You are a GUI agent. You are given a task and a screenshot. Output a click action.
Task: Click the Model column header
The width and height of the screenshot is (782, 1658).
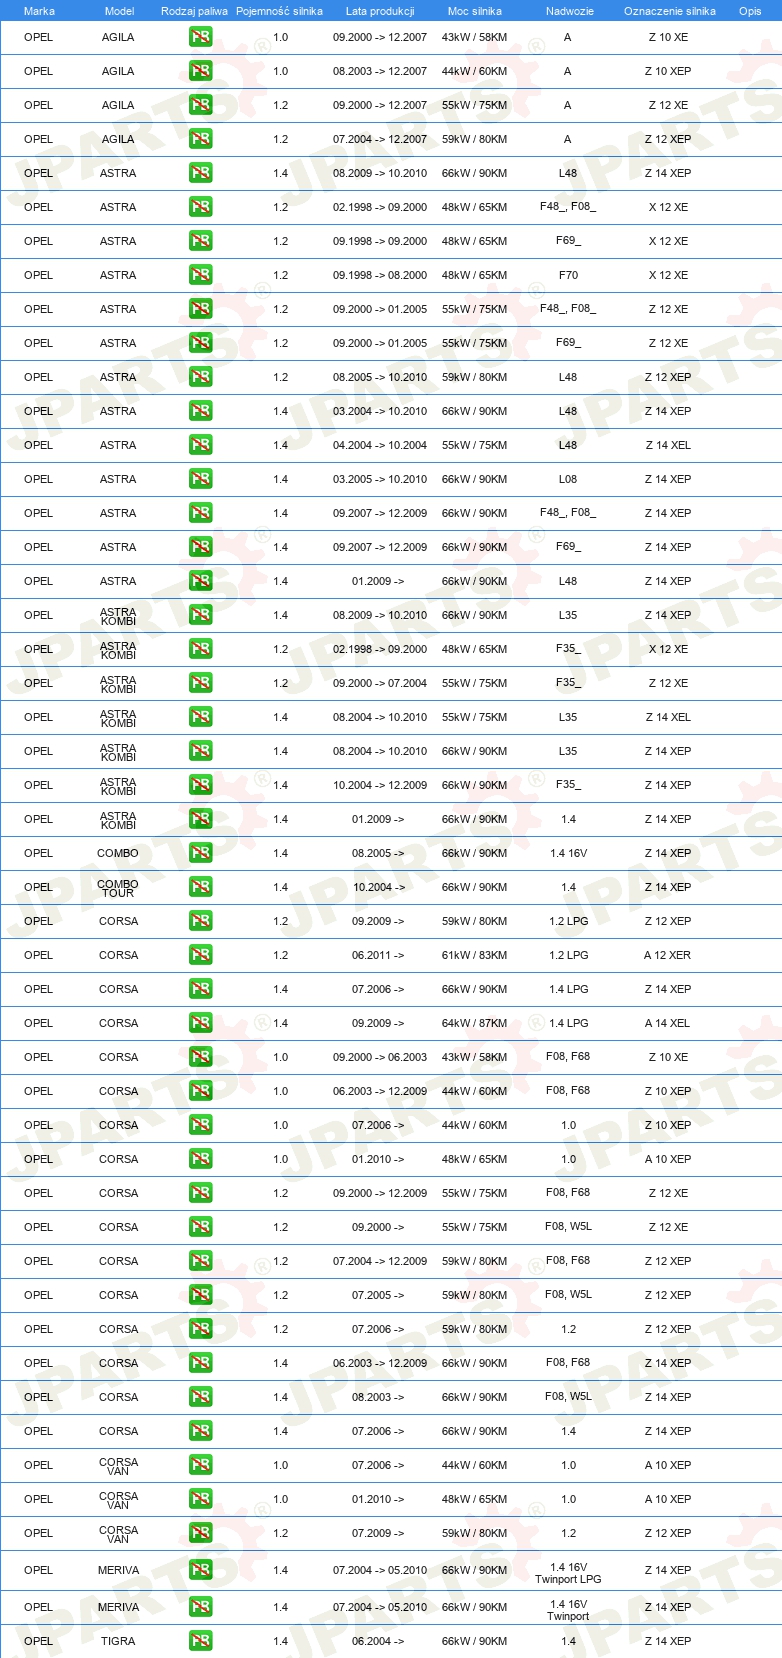click(x=119, y=11)
